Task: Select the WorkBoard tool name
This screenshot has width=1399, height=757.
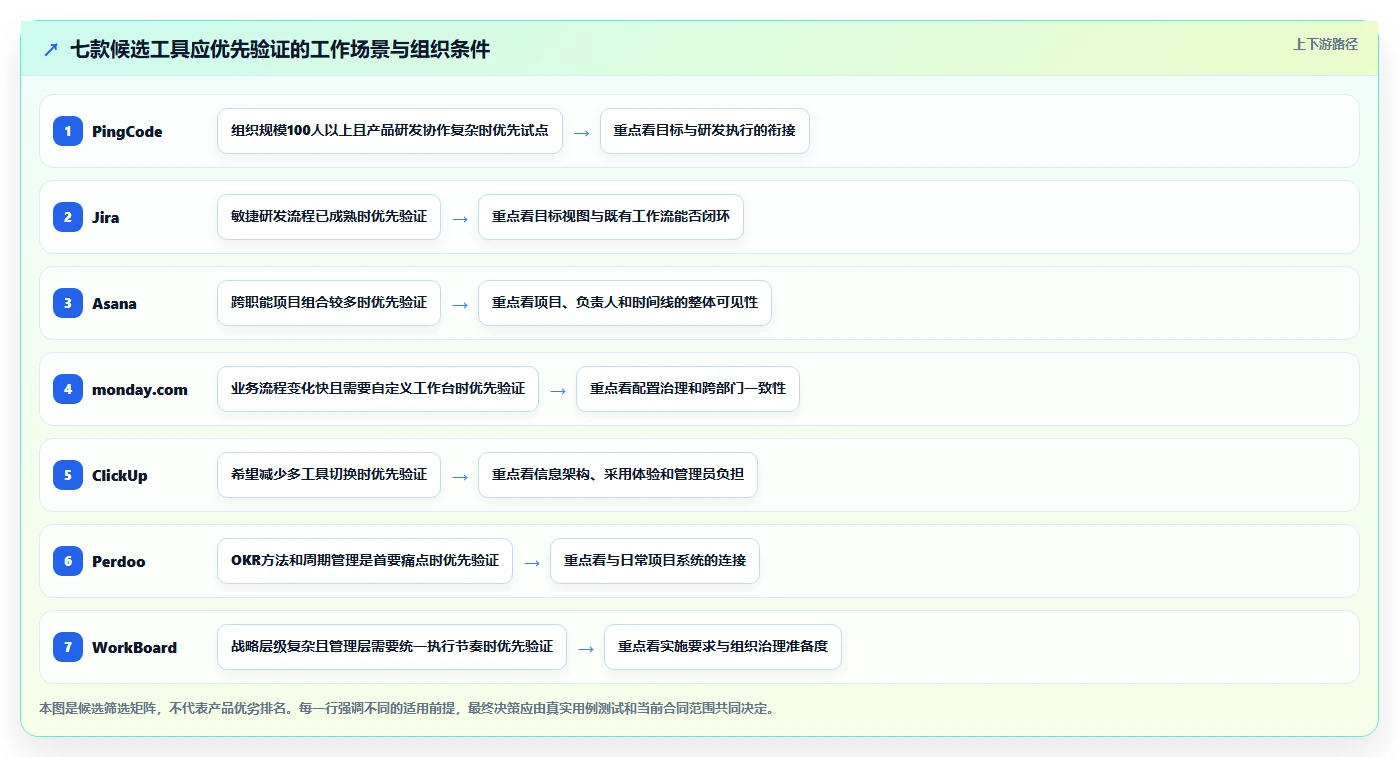Action: (x=134, y=648)
